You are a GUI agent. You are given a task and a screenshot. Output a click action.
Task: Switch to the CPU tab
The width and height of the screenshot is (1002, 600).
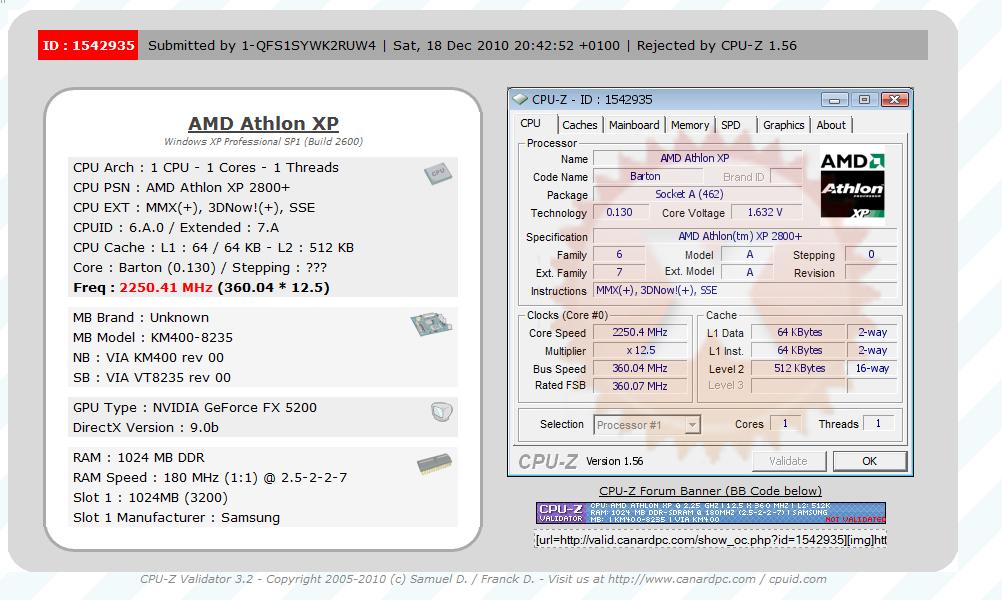coord(530,124)
